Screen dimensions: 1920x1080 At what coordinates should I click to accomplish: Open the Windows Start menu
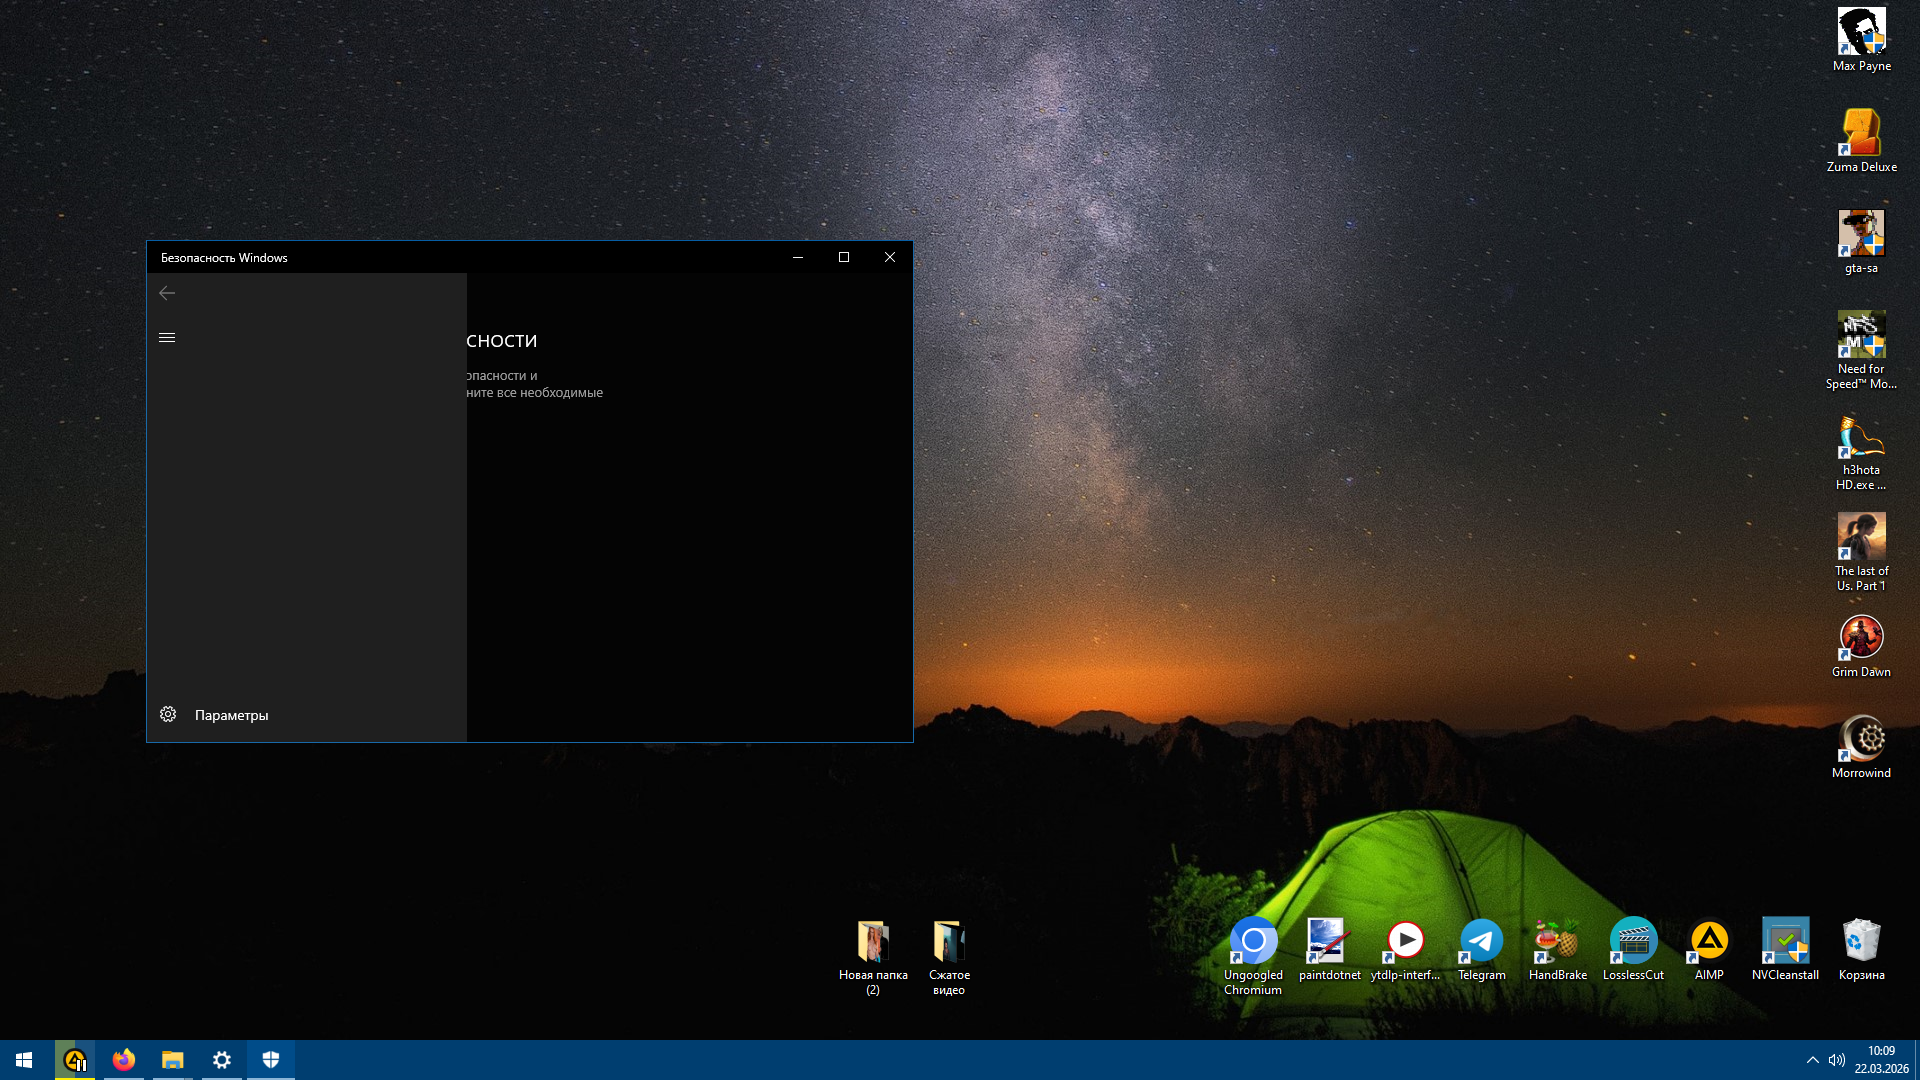24,1060
